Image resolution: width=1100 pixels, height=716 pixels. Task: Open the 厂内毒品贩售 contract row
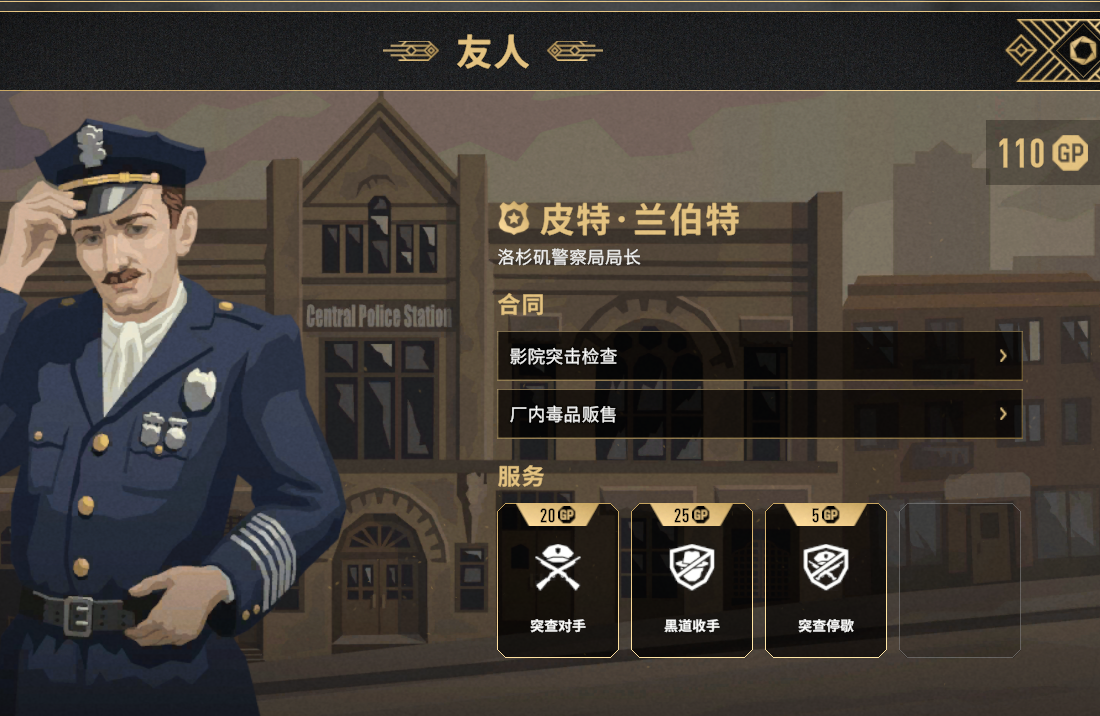point(760,414)
